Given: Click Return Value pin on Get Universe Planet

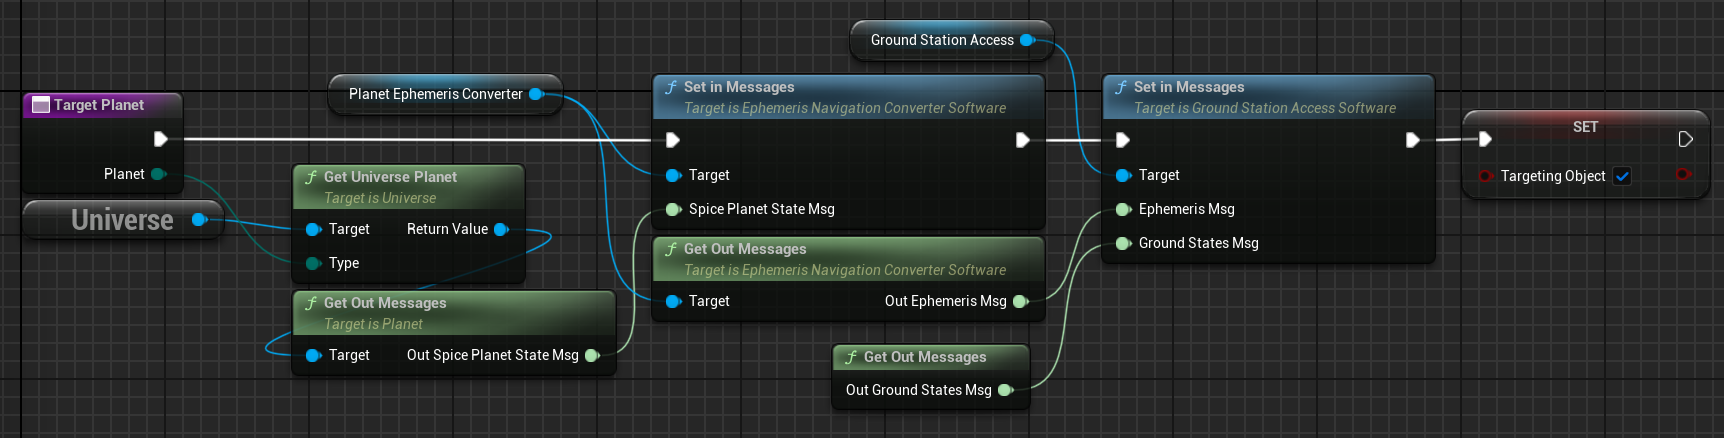Looking at the screenshot, I should pos(501,229).
